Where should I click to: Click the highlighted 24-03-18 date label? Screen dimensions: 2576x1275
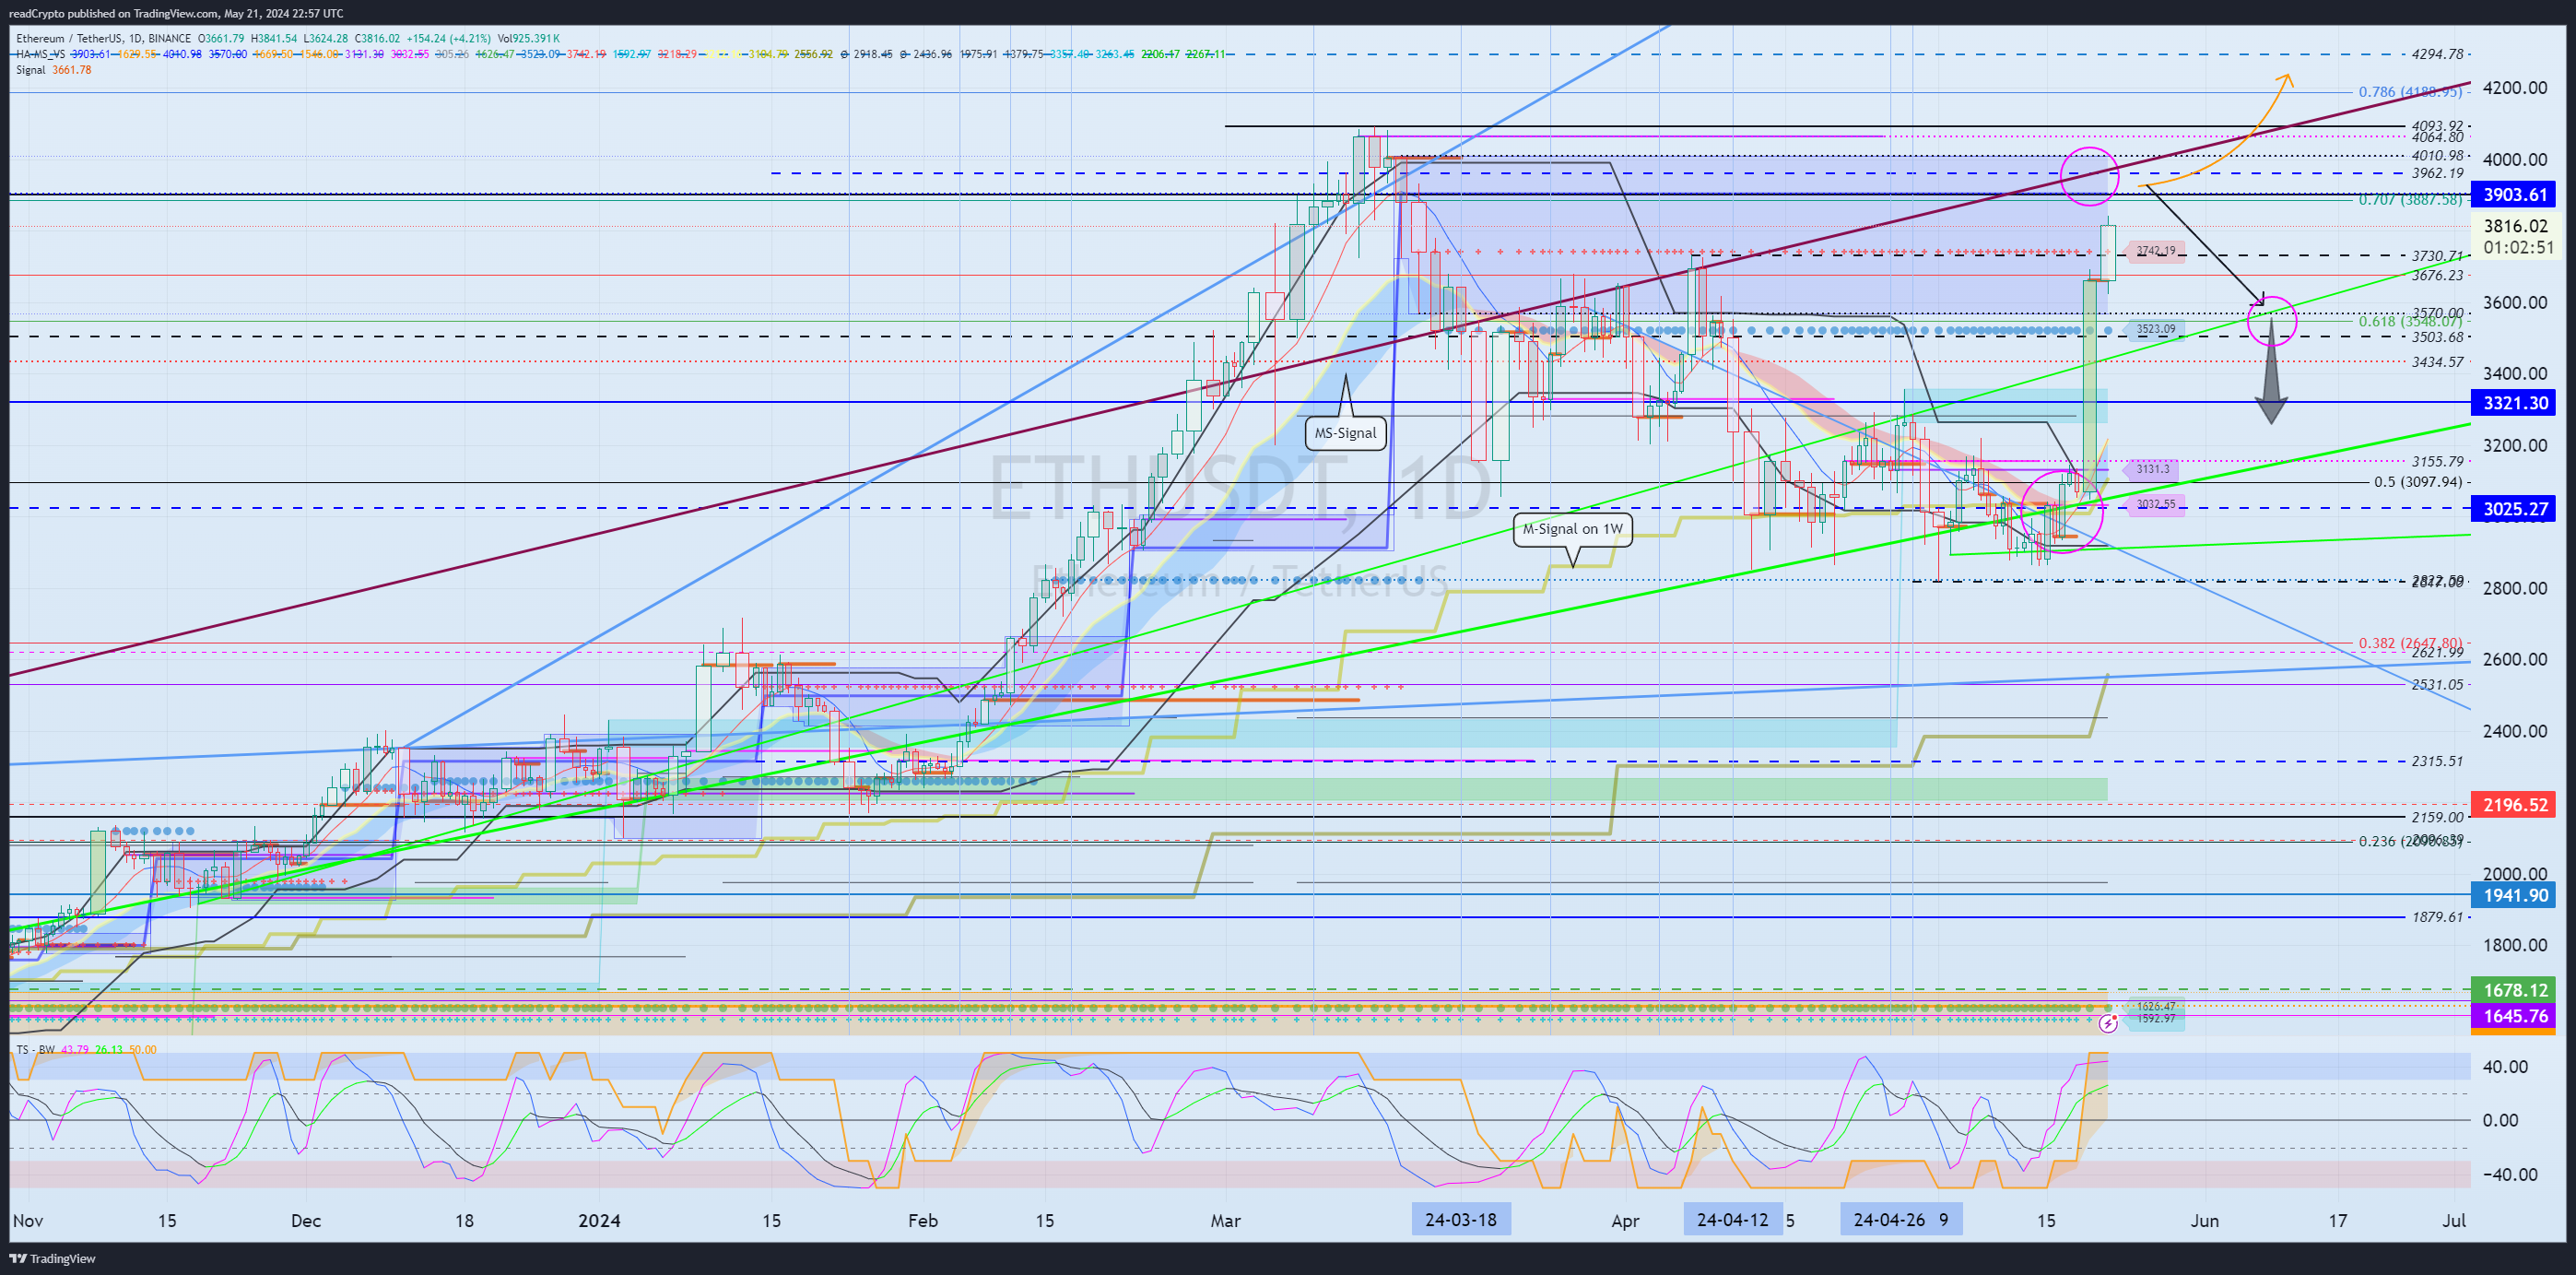pyautogui.click(x=1461, y=1220)
